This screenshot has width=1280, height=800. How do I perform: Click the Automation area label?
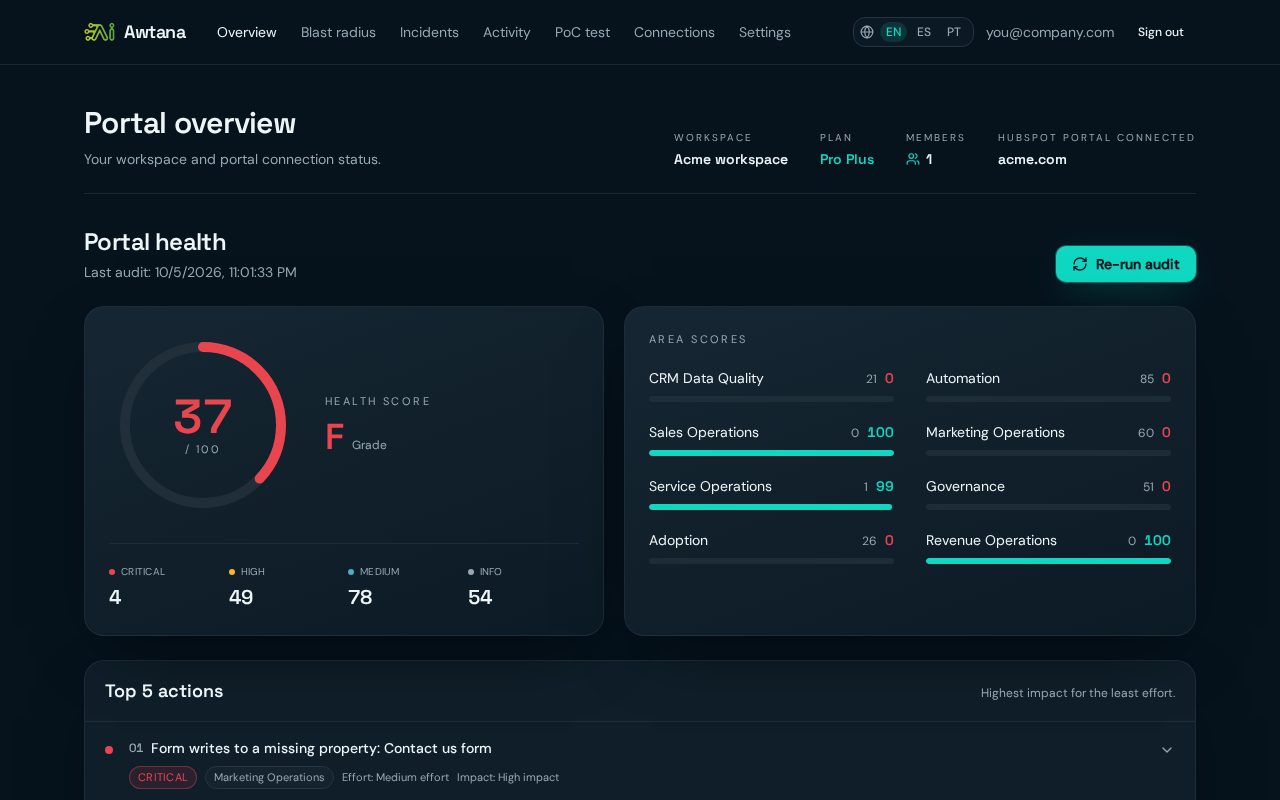[x=963, y=378]
